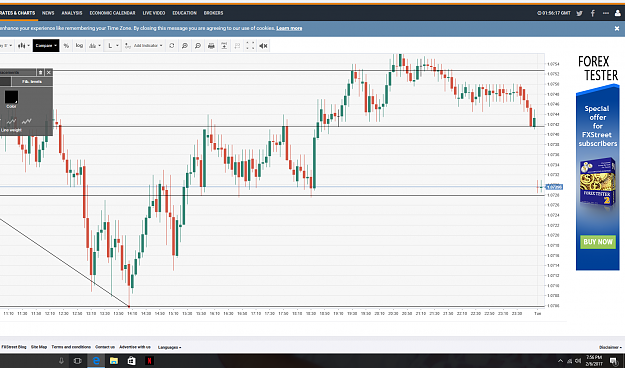This screenshot has height=368, width=625.
Task: Close the cookie notification banner
Action: click(x=617, y=29)
